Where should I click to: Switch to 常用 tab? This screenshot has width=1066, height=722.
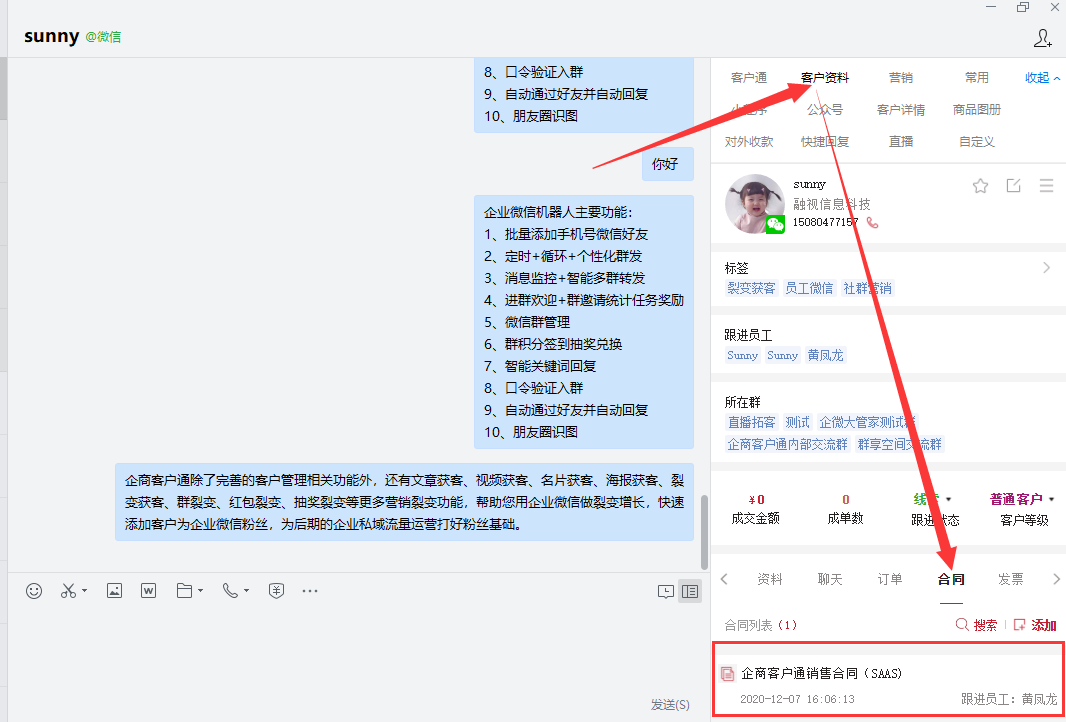976,78
